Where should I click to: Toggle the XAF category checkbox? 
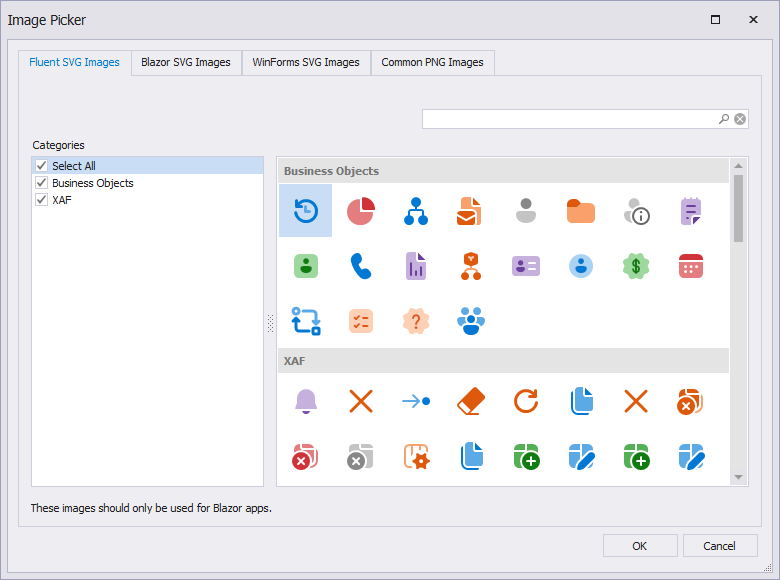(41, 200)
